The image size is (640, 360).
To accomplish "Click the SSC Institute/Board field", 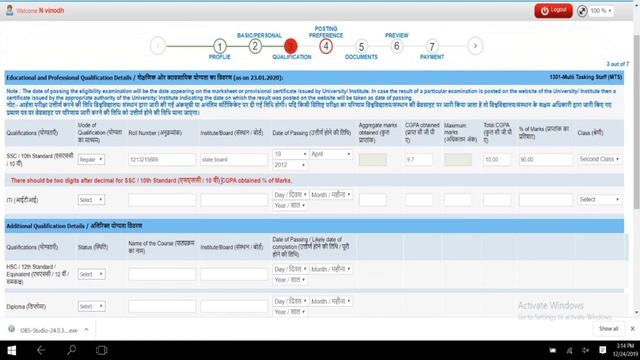I will click(x=234, y=160).
